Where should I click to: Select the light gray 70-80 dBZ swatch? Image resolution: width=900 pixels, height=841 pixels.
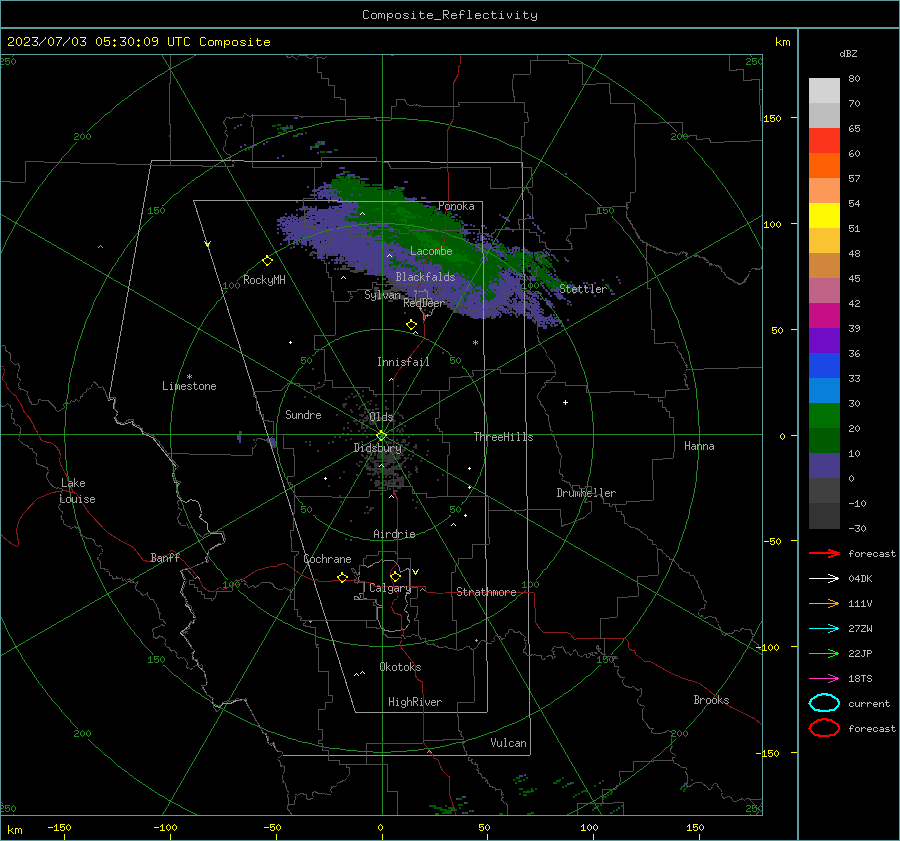(824, 90)
